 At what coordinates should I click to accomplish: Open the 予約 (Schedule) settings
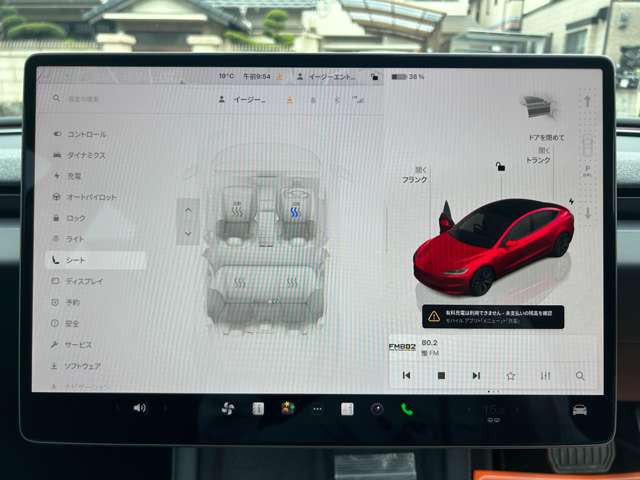tap(66, 302)
